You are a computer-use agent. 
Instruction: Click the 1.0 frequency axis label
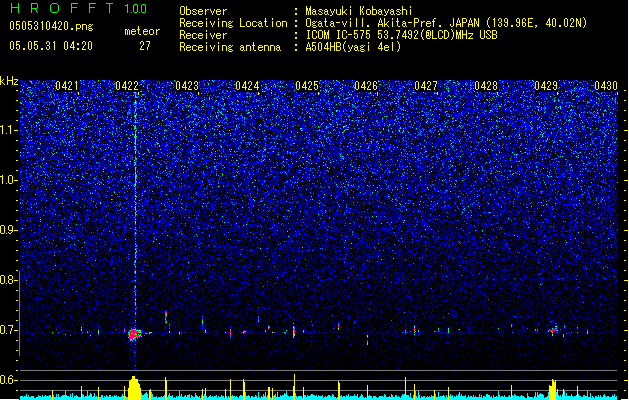click(x=9, y=180)
